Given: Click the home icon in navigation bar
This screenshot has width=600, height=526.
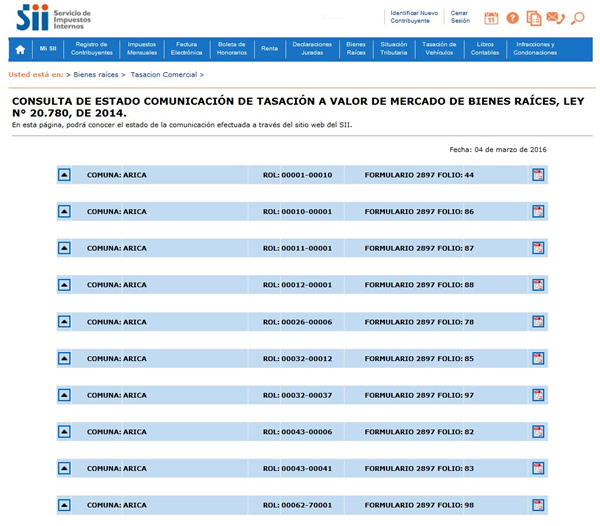Looking at the screenshot, I should [20, 49].
